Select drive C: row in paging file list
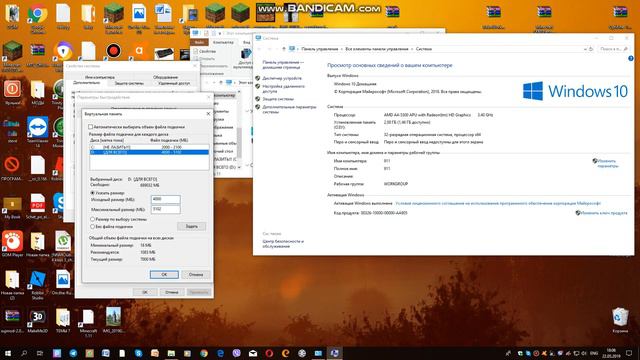Image resolution: width=640 pixels, height=360 pixels. point(149,147)
